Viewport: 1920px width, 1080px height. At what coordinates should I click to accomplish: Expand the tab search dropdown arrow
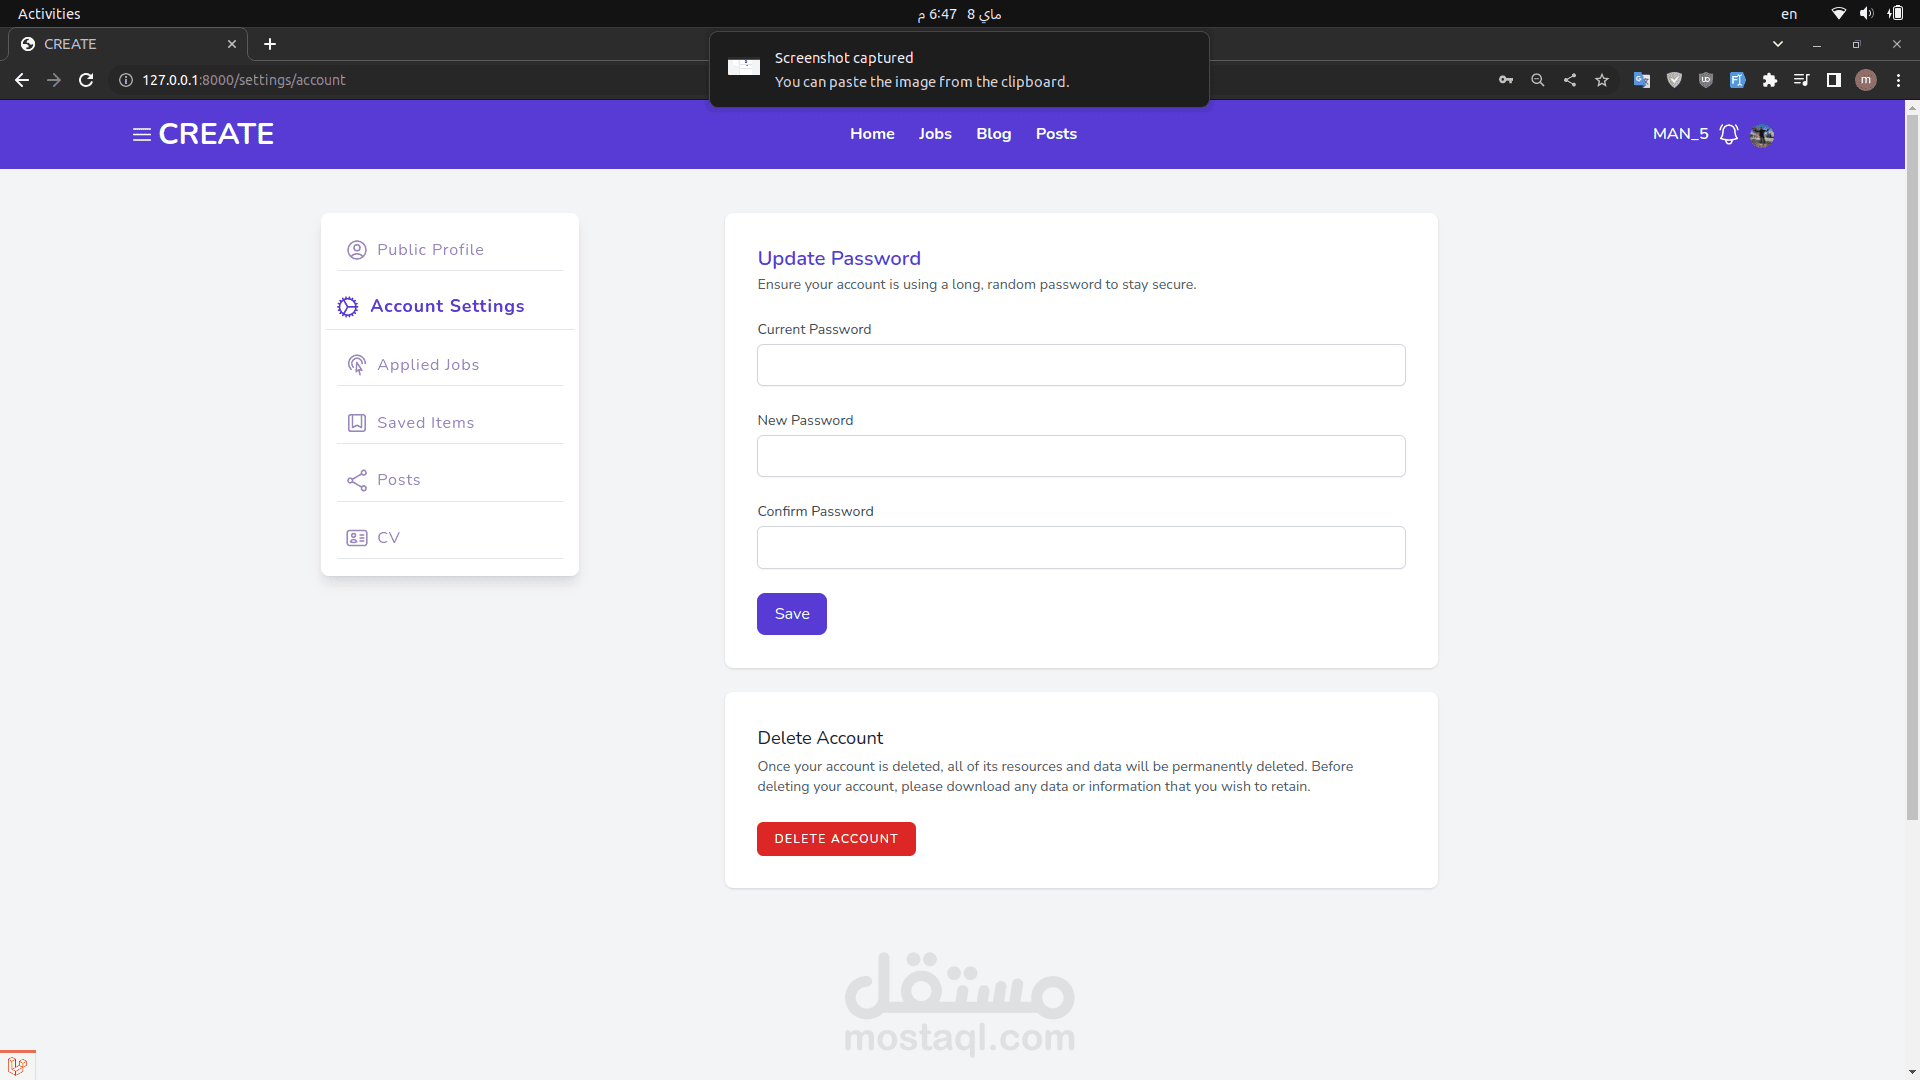click(x=1777, y=44)
